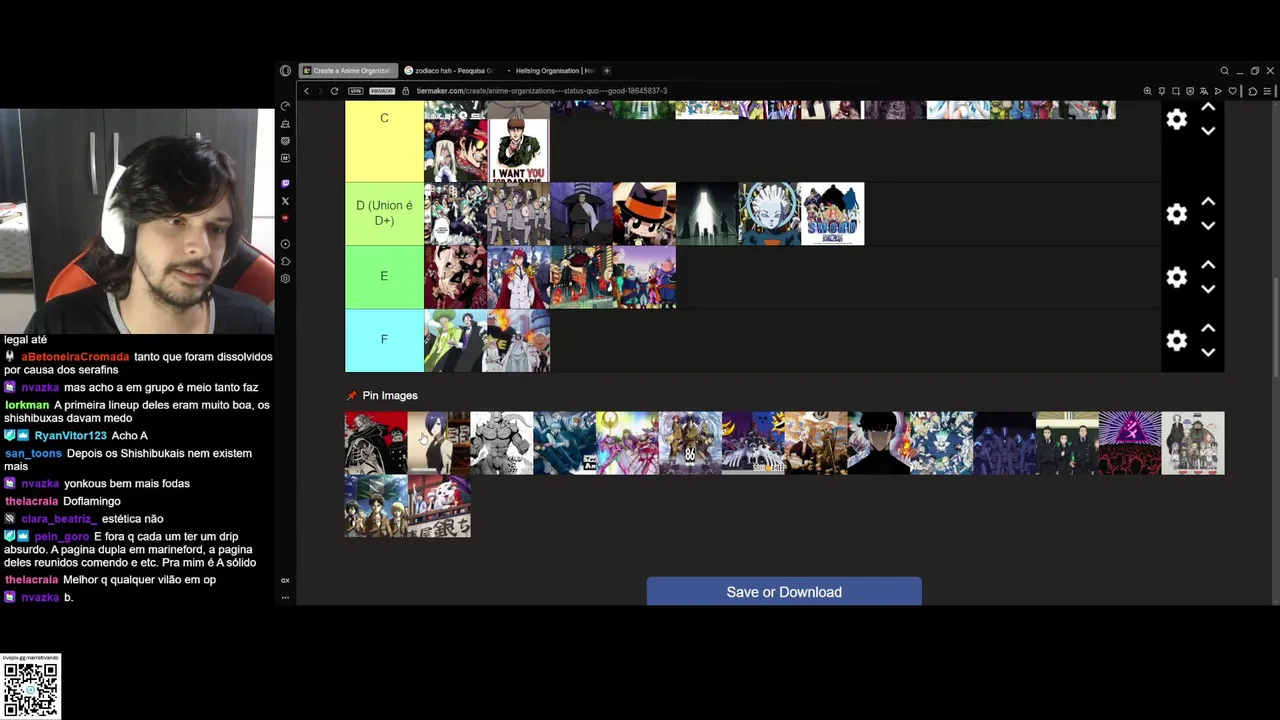Select the 86 anime image in pool

[x=690, y=443]
